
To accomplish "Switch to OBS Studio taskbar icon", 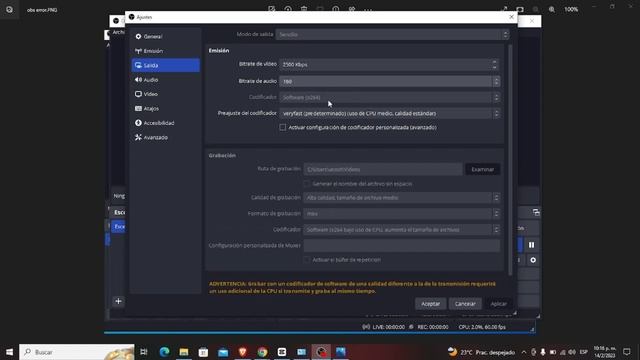I will coord(321,352).
